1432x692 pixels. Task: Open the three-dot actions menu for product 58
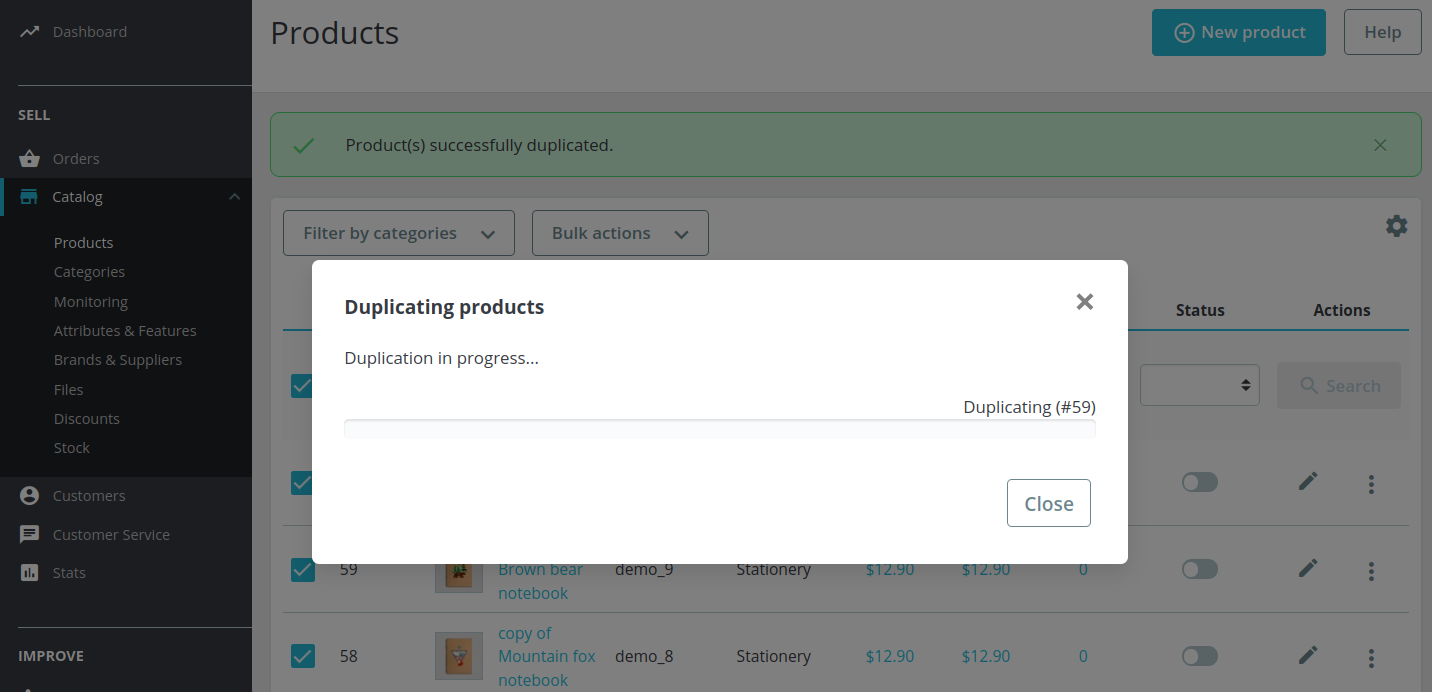[x=1371, y=657]
